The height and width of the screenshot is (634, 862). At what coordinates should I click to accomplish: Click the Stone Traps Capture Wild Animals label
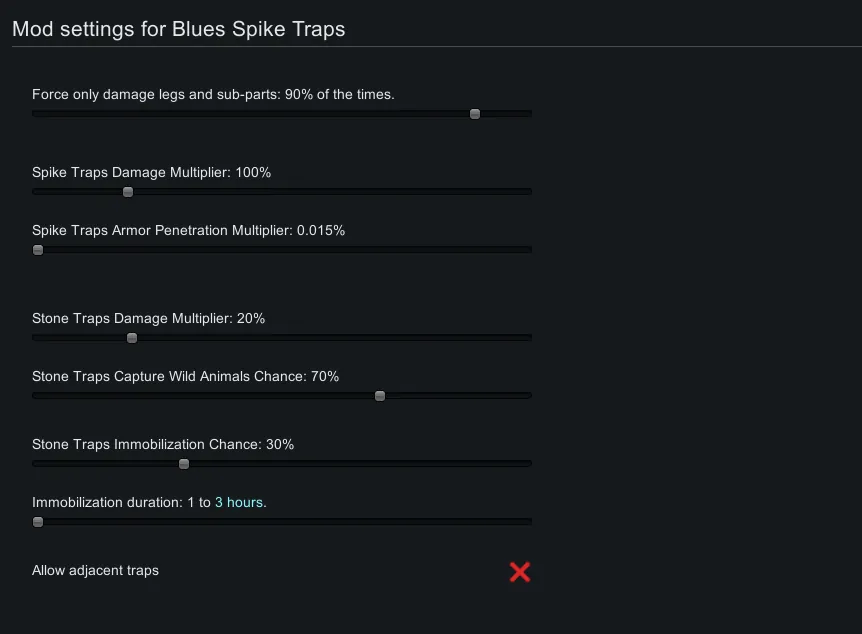(x=185, y=377)
